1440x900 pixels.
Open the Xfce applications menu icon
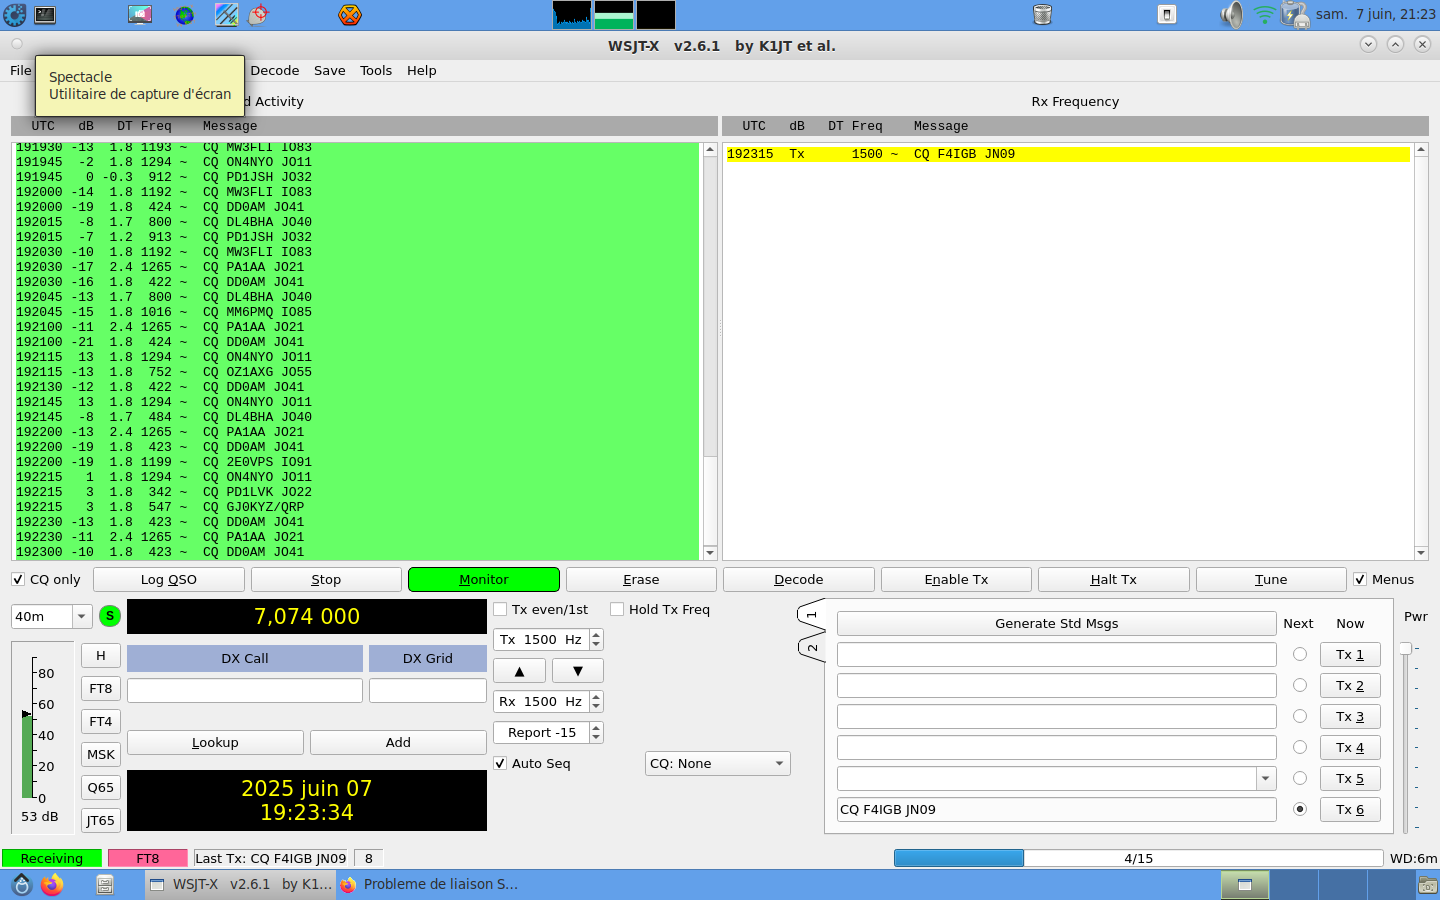tap(15, 14)
